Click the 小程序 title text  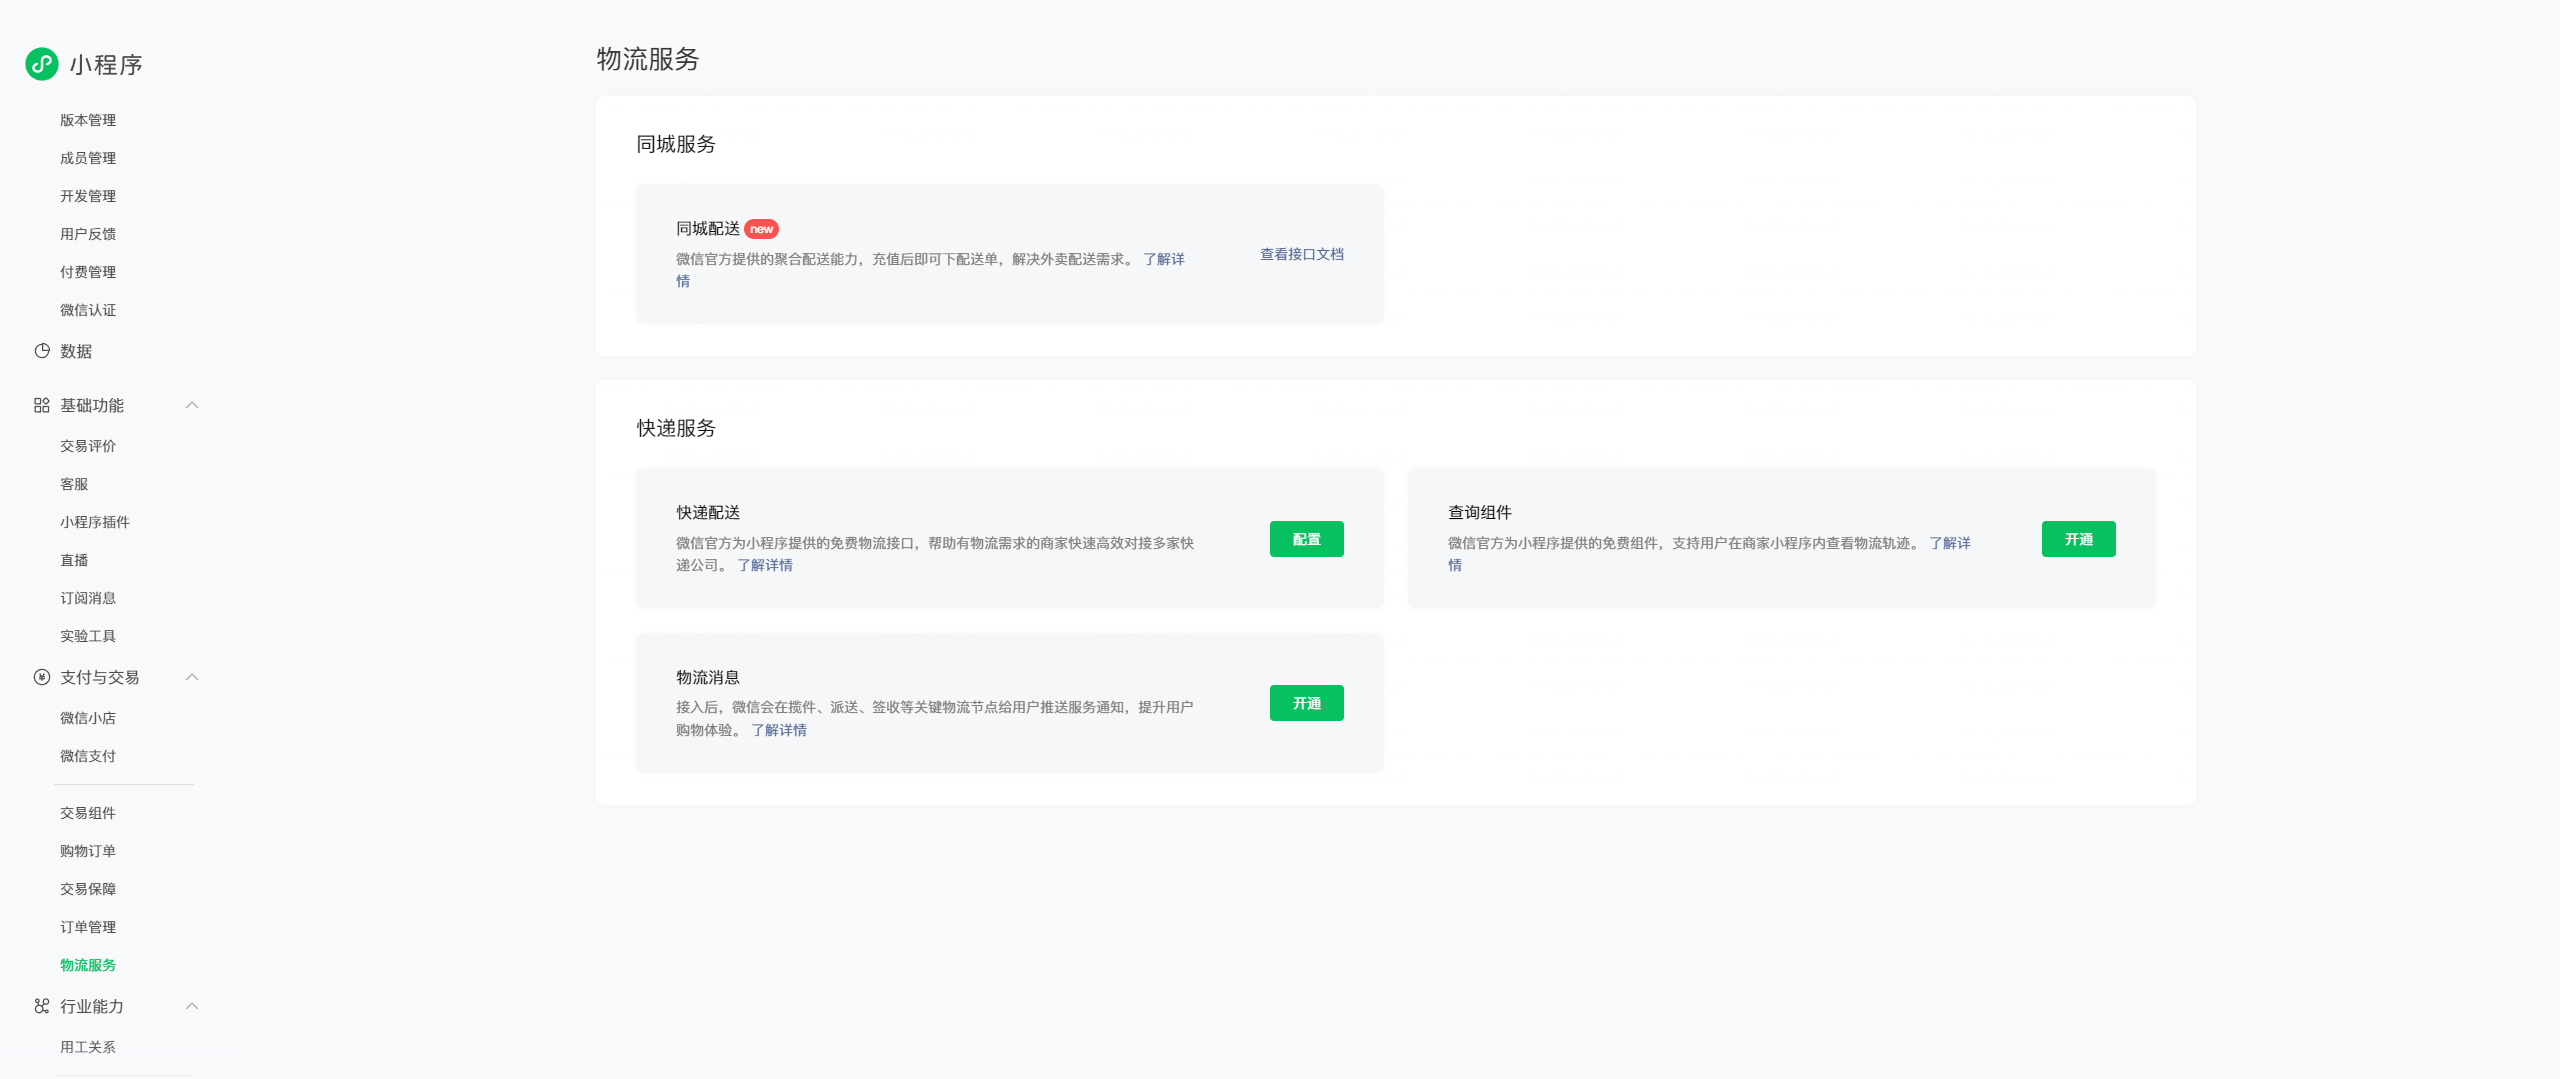(x=106, y=65)
